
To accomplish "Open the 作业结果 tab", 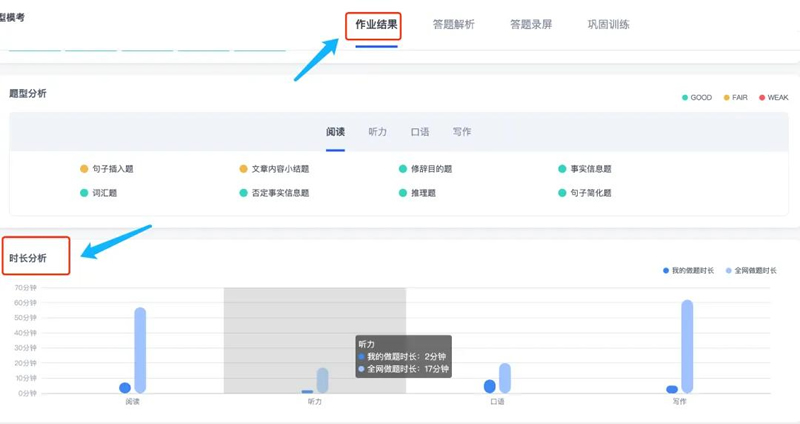I will pyautogui.click(x=376, y=24).
